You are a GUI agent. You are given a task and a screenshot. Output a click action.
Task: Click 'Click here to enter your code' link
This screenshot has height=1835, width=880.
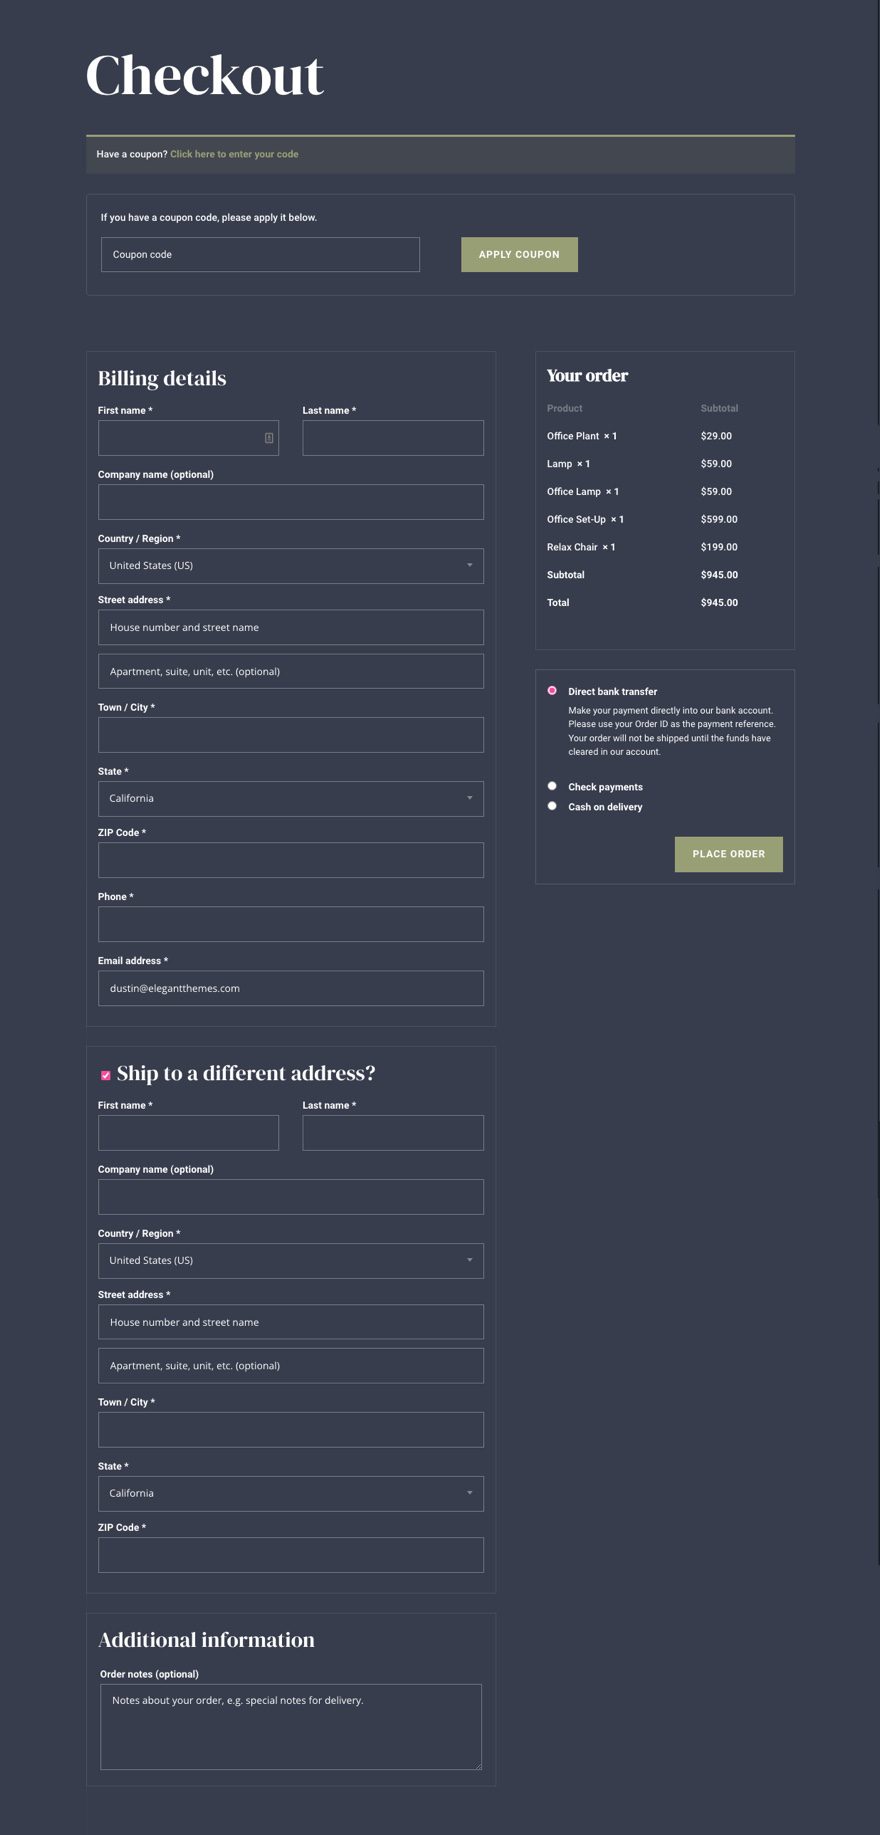pyautogui.click(x=234, y=154)
